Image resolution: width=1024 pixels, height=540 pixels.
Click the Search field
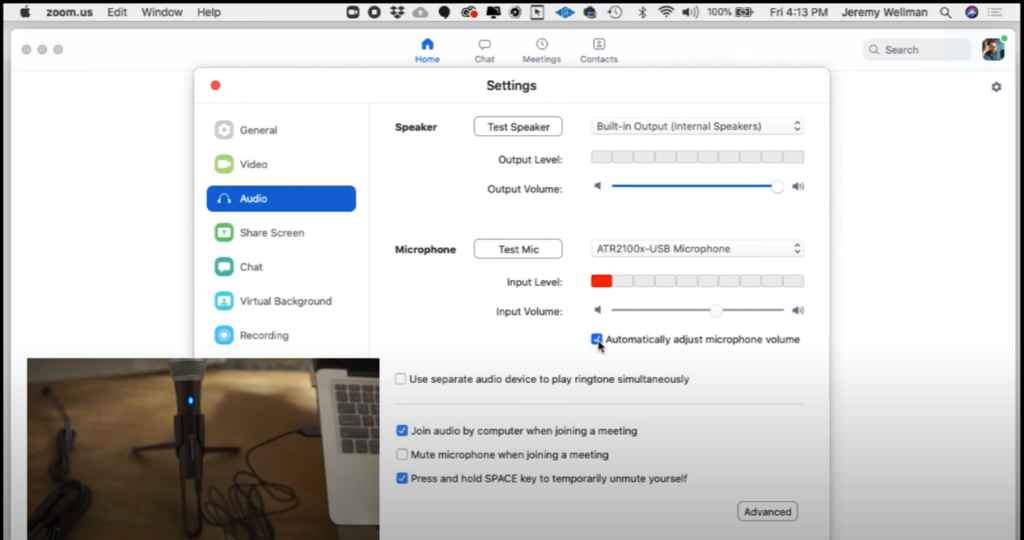click(917, 50)
